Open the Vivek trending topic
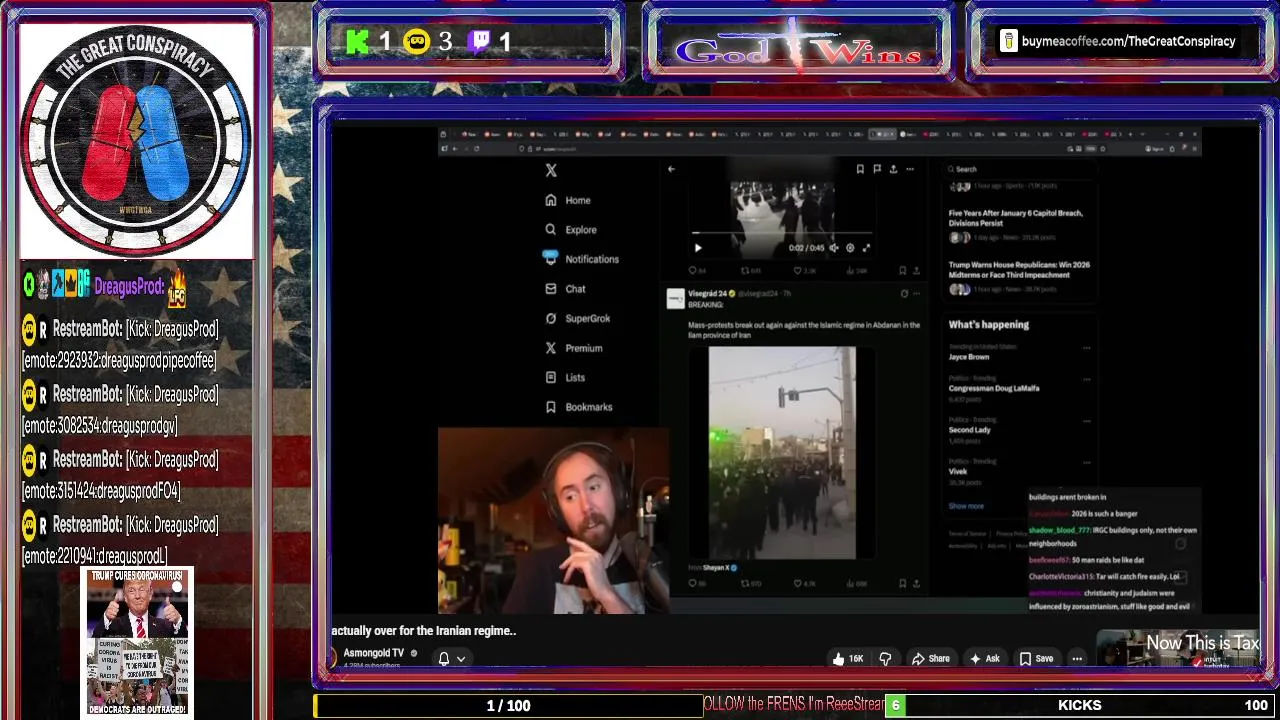 [x=959, y=471]
